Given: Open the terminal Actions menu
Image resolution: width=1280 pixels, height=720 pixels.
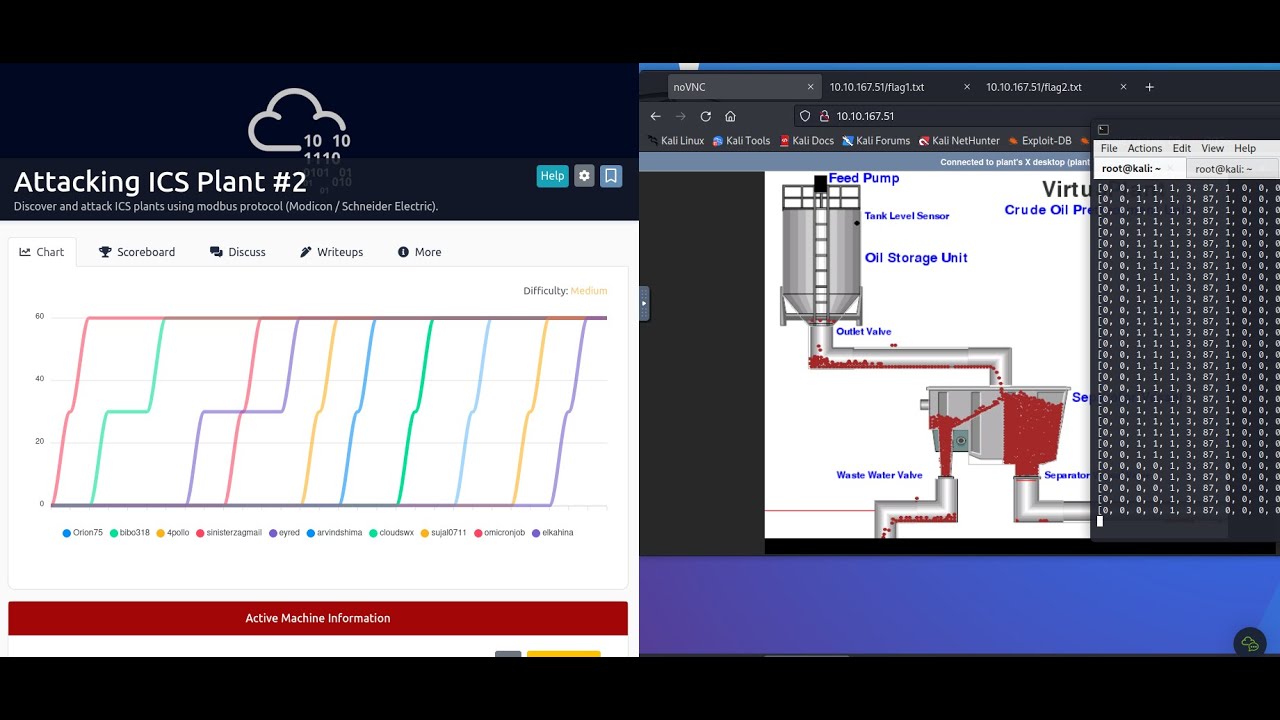Looking at the screenshot, I should 1145,148.
